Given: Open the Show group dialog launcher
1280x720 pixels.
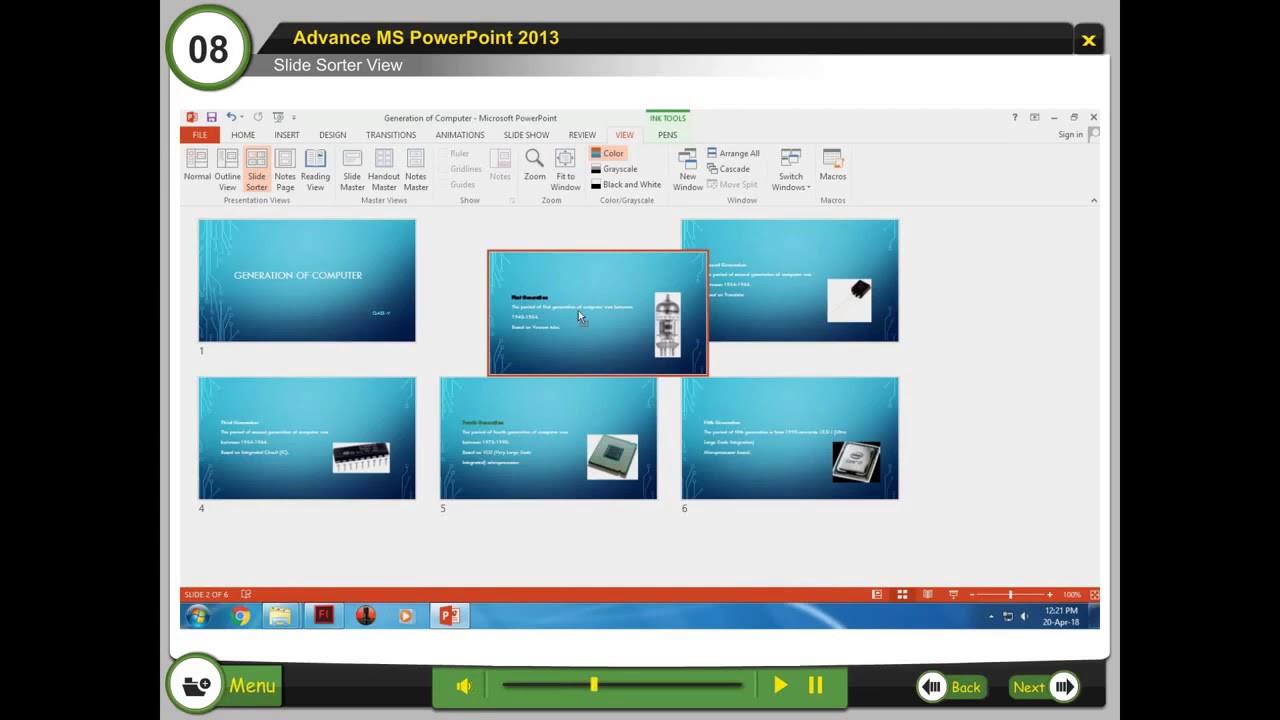Looking at the screenshot, I should point(512,201).
